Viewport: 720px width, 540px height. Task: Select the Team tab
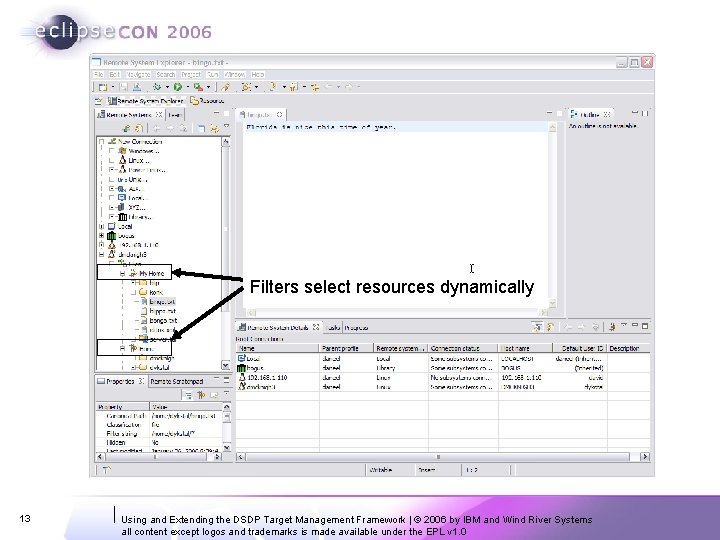click(174, 115)
